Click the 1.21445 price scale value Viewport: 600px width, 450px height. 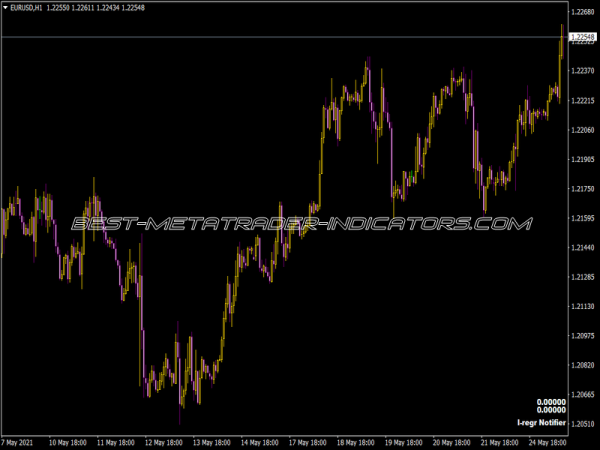click(x=582, y=247)
